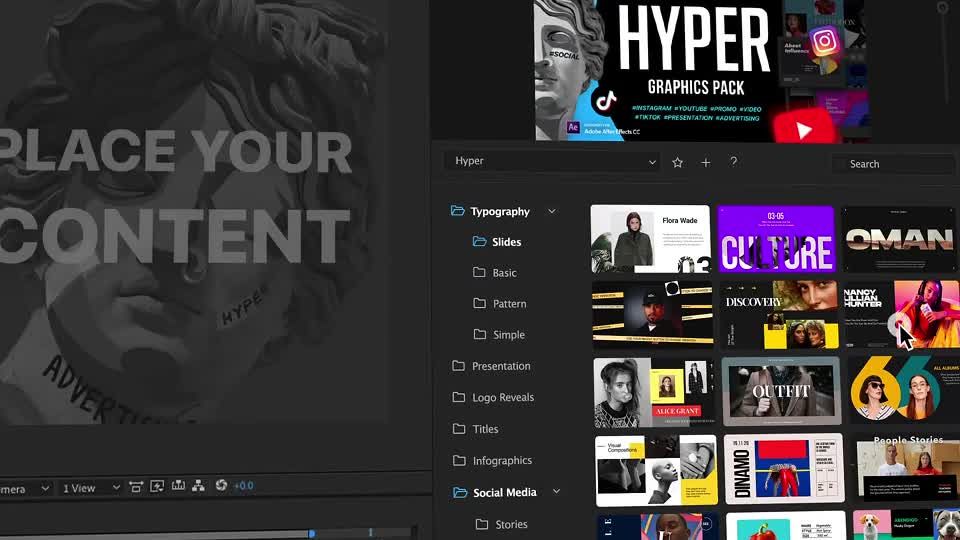Open the Hyper pack selector dropdown

click(x=552, y=161)
